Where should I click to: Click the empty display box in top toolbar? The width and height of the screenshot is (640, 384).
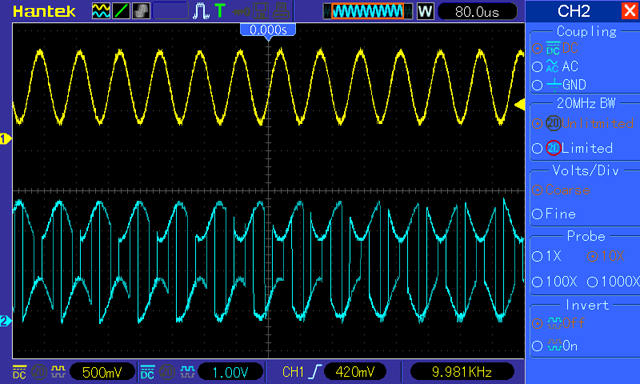[x=171, y=11]
